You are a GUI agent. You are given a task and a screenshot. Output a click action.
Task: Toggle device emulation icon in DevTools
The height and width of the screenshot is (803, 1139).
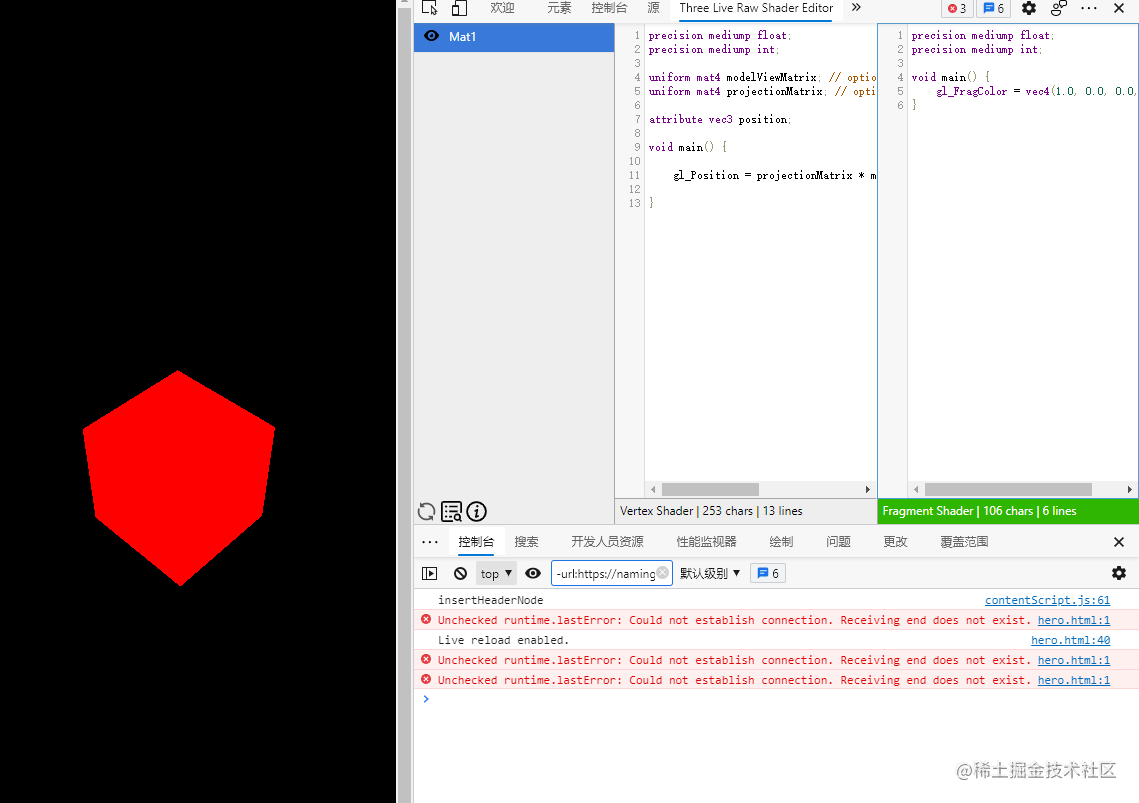459,8
